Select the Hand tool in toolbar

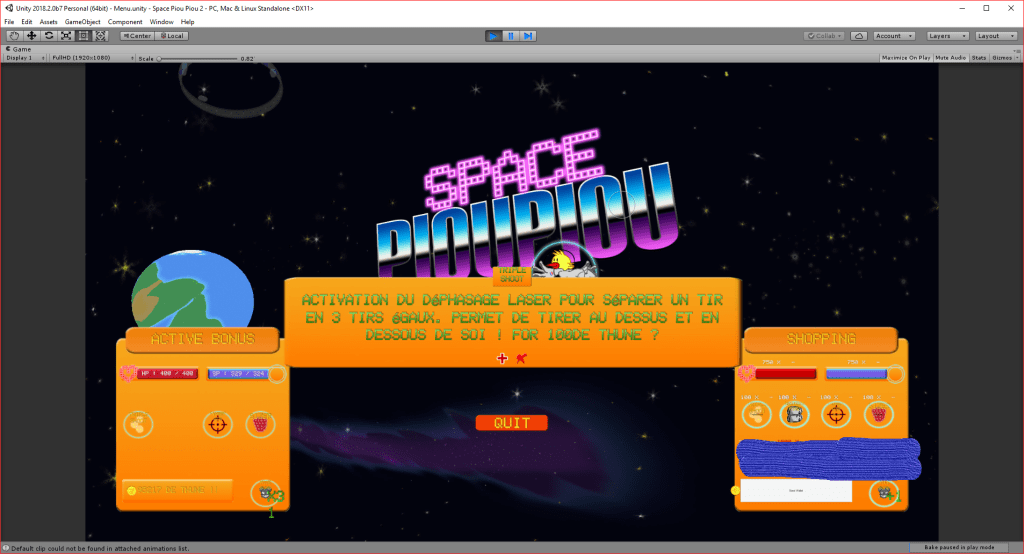point(15,36)
